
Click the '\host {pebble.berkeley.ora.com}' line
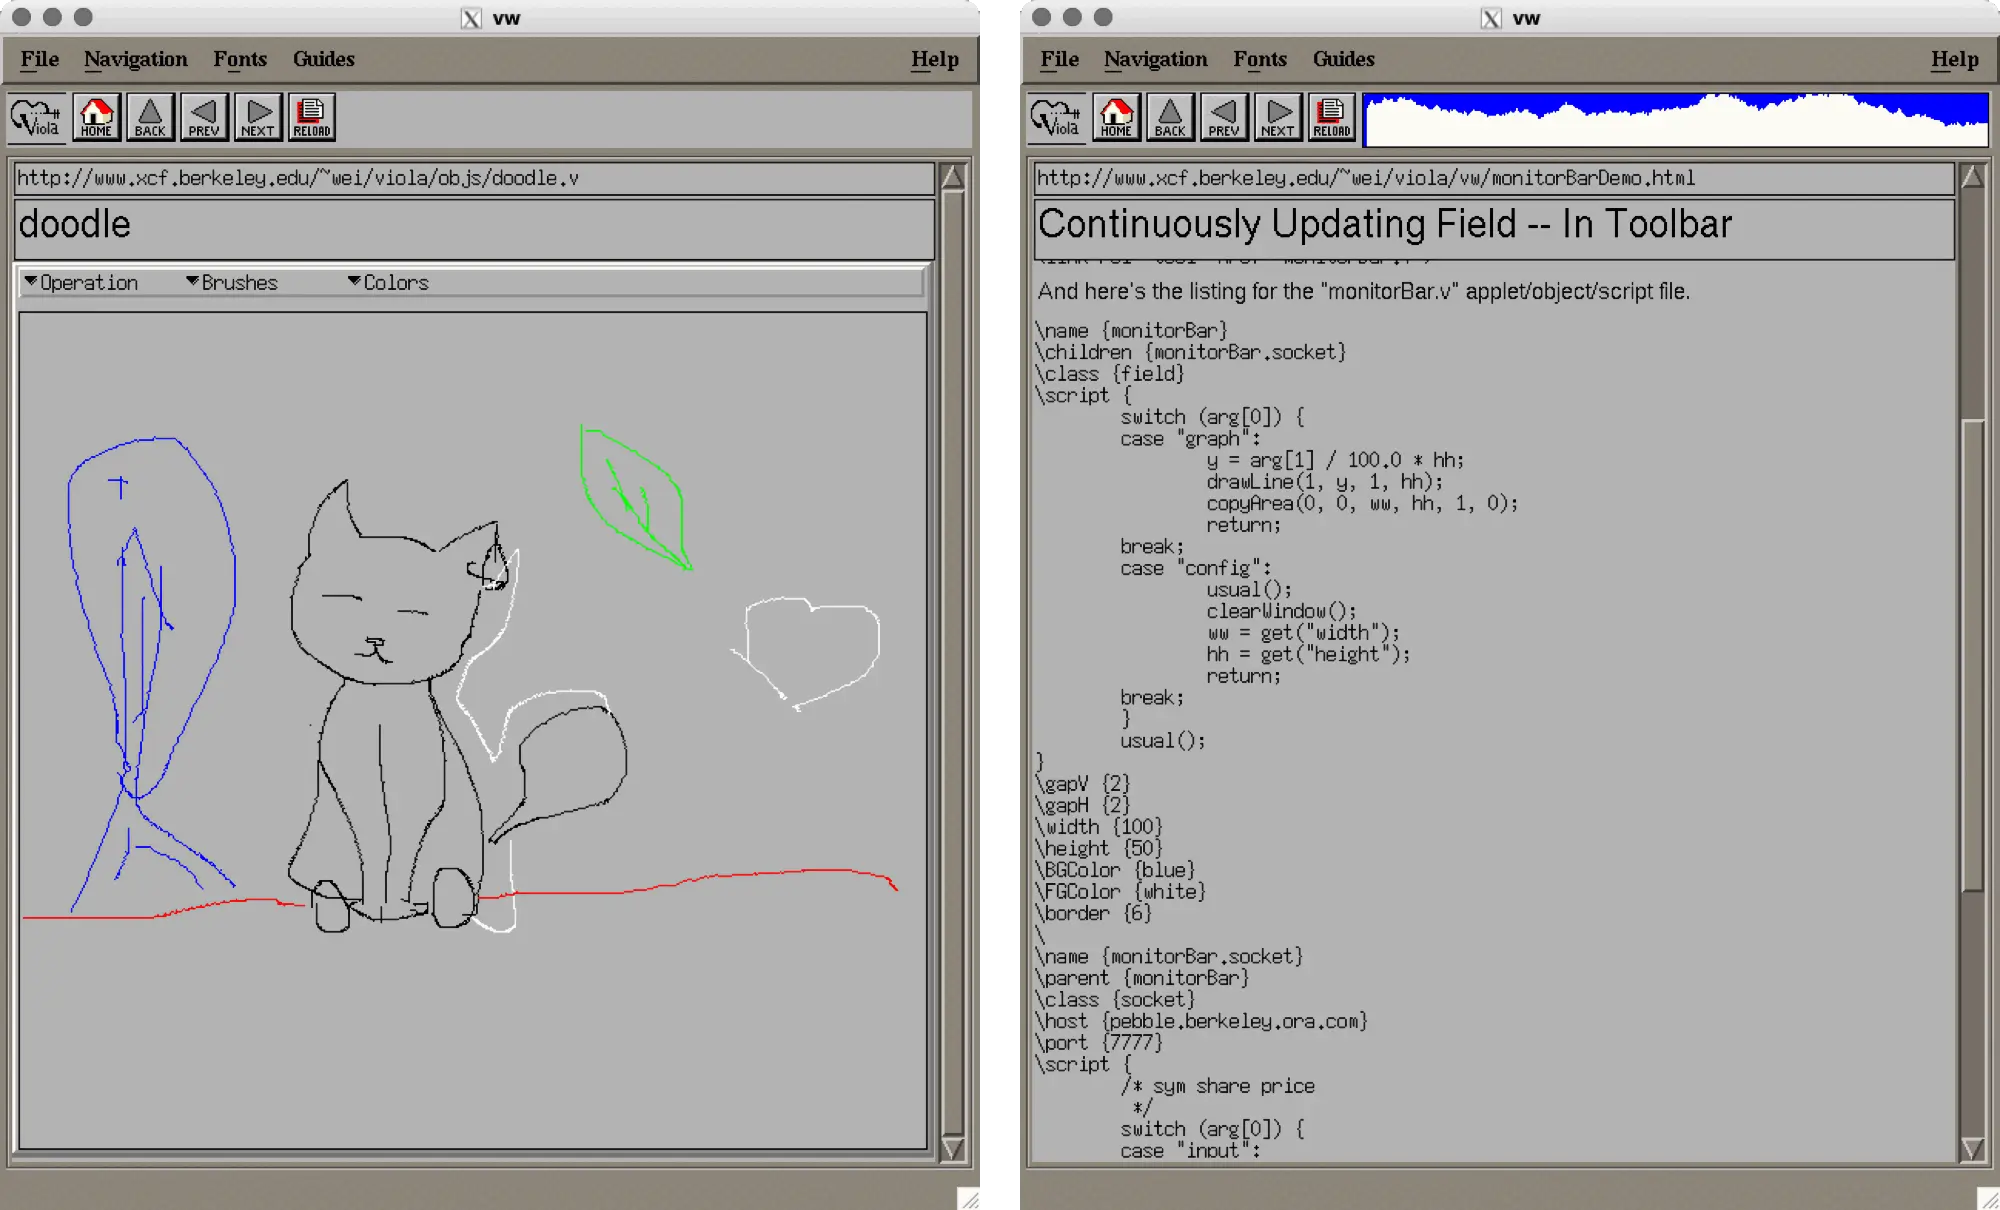pyautogui.click(x=1202, y=1021)
